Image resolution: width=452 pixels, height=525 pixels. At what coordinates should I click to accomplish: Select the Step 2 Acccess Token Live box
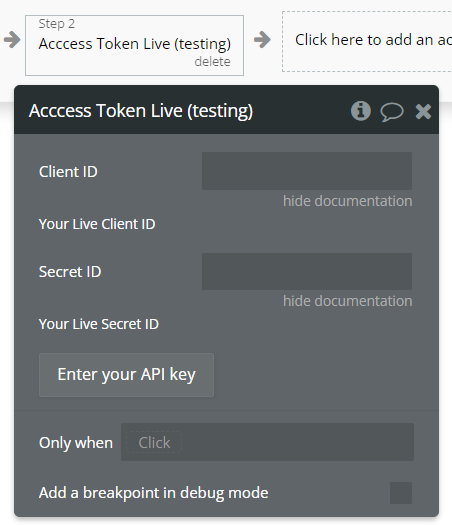click(134, 45)
